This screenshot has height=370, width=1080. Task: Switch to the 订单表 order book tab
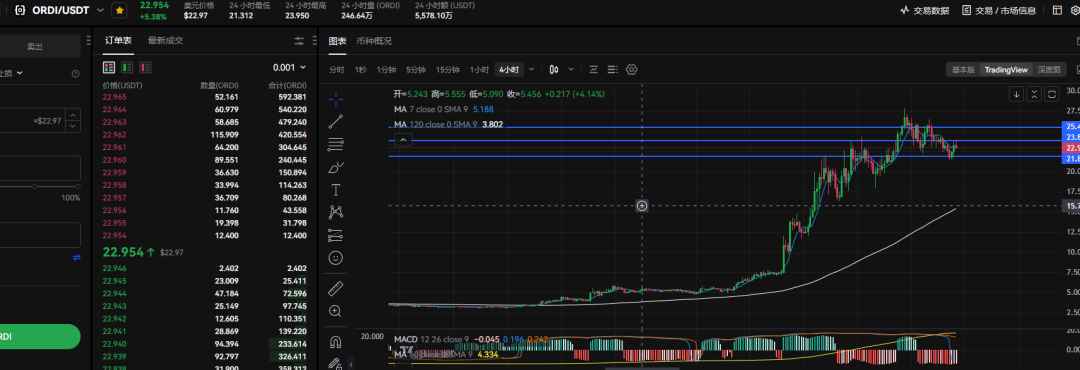click(118, 41)
